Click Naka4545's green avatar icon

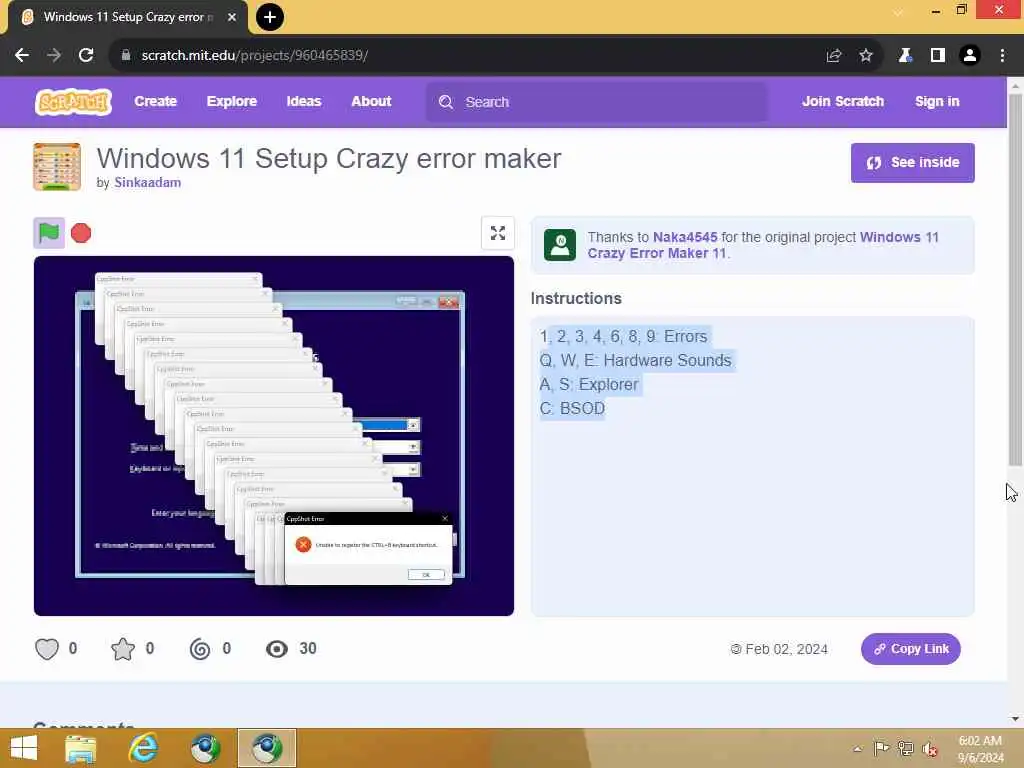(560, 245)
